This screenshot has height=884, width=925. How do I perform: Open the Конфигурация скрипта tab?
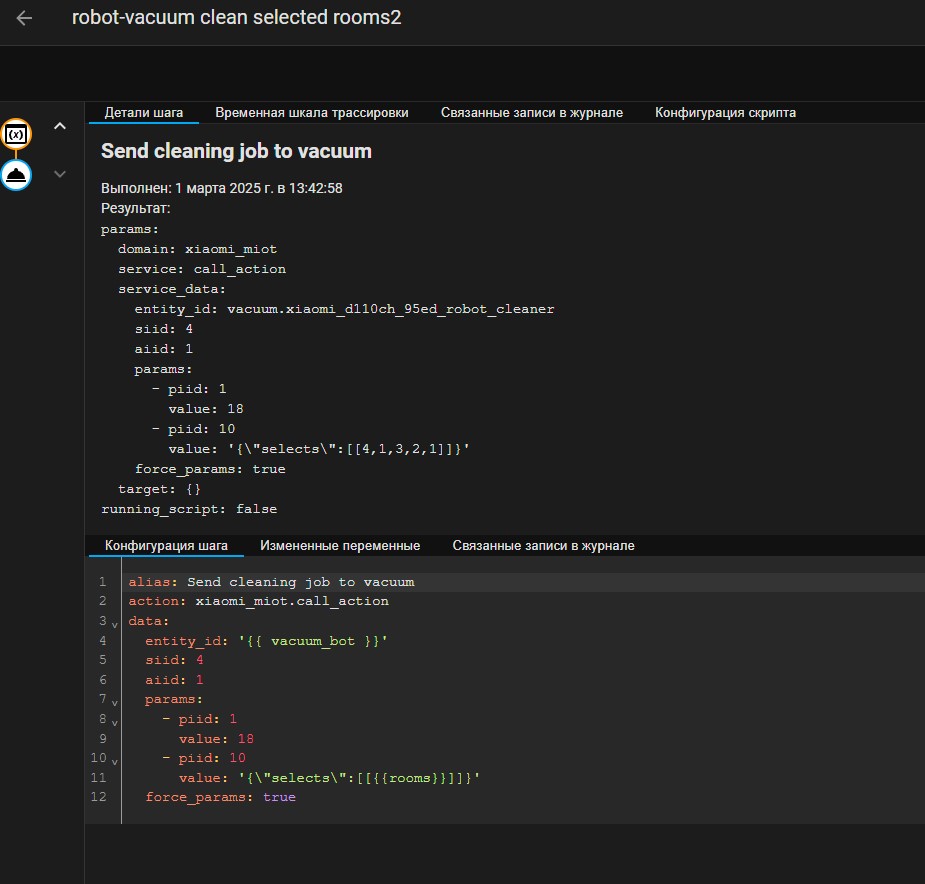[x=725, y=112]
